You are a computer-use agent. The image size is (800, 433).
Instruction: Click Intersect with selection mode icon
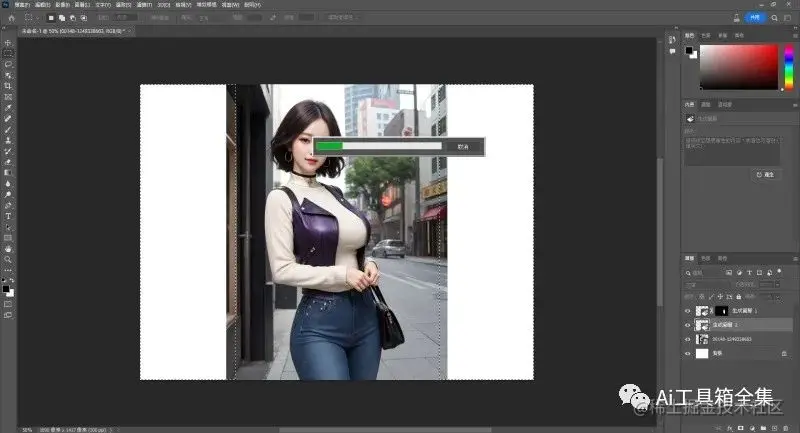[x=84, y=18]
